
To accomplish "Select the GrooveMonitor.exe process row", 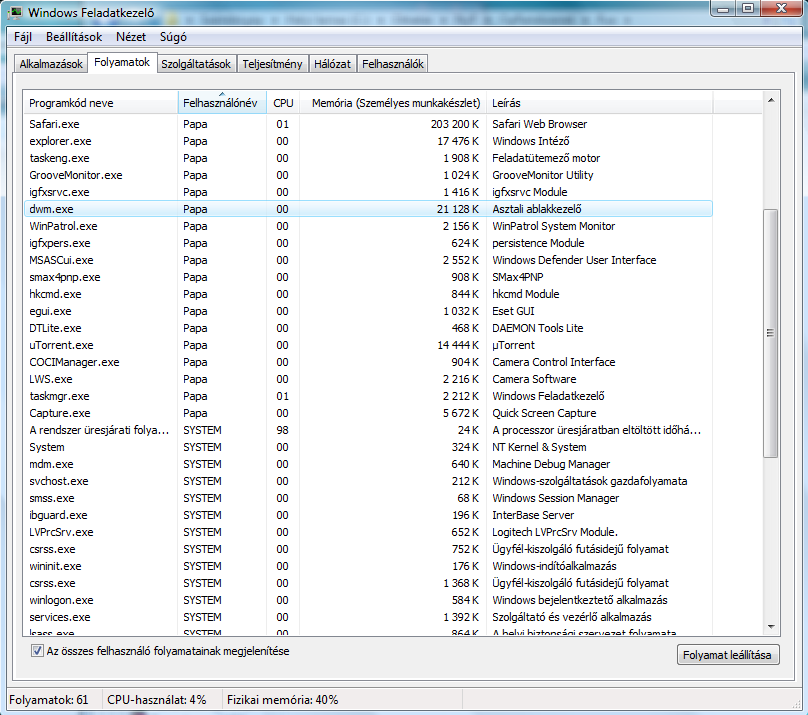I will point(368,175).
